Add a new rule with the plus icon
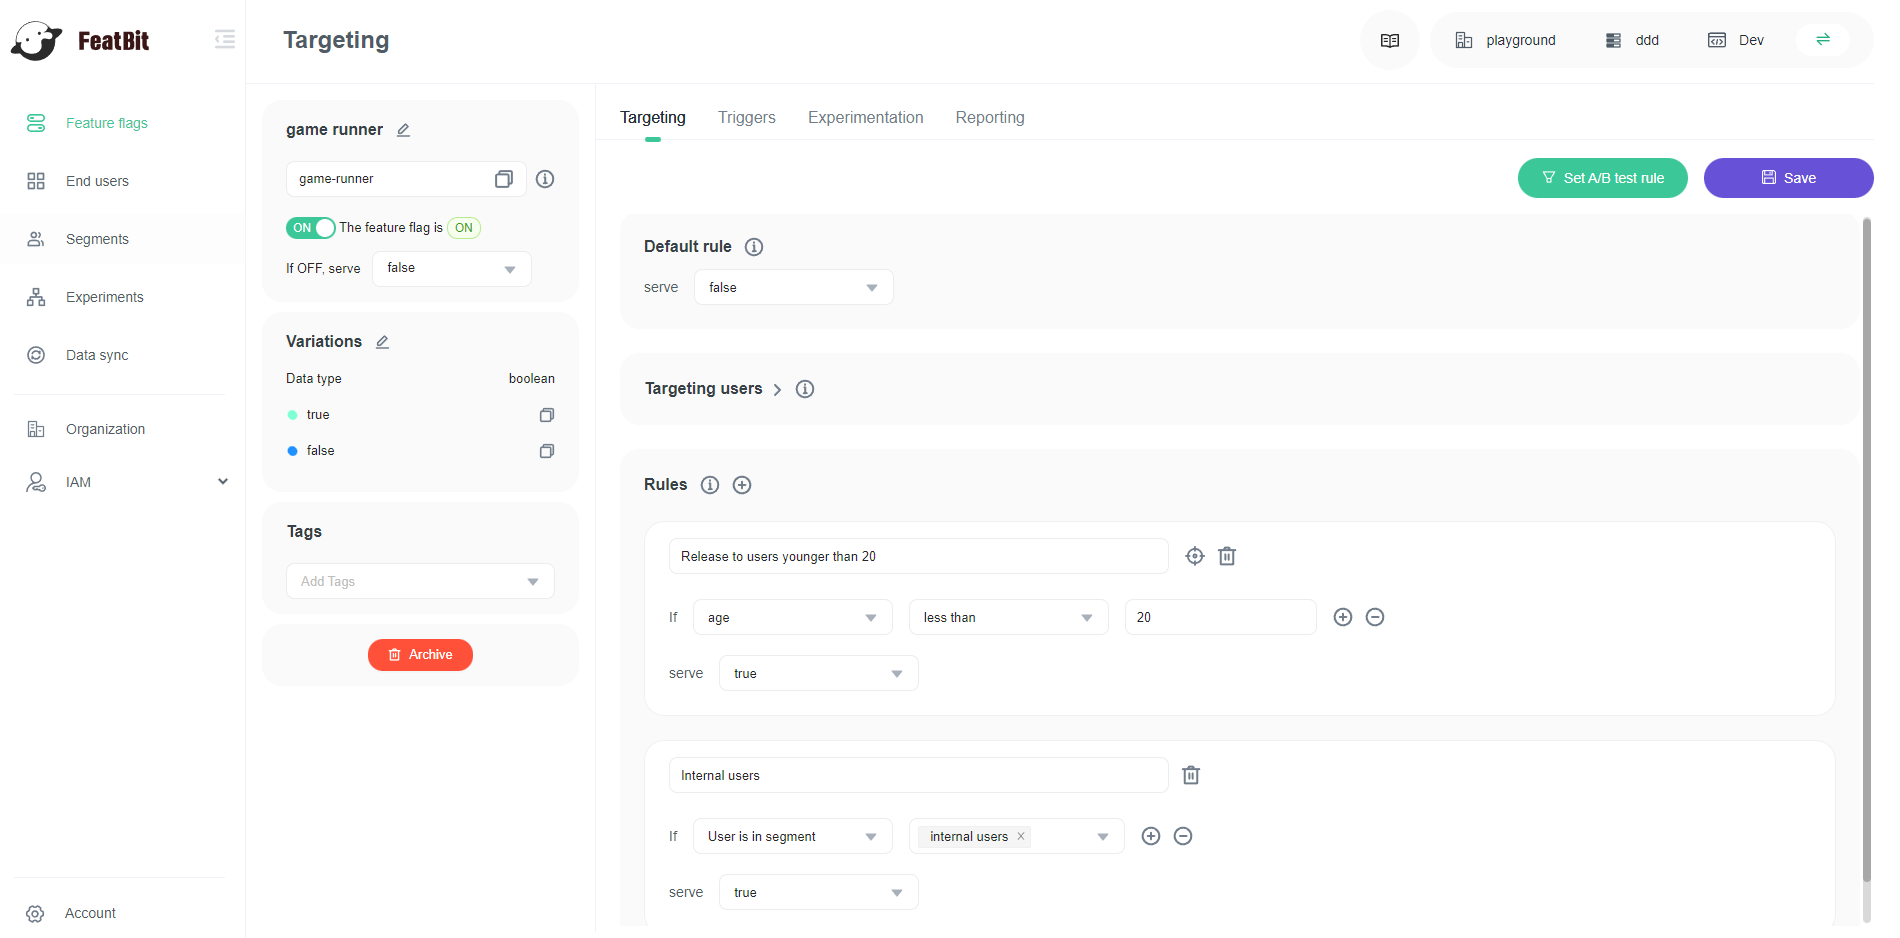 pyautogui.click(x=742, y=485)
